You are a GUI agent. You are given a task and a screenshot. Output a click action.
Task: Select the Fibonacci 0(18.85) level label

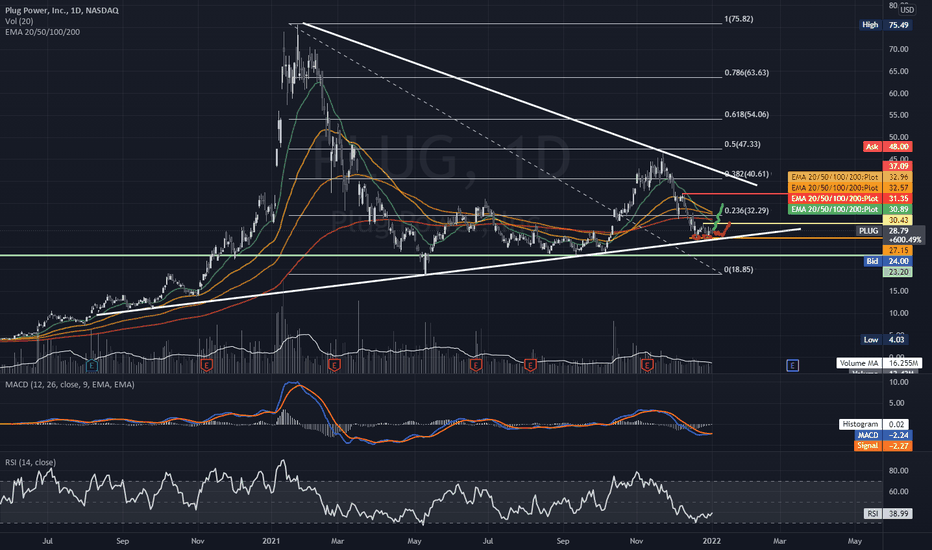pos(738,269)
